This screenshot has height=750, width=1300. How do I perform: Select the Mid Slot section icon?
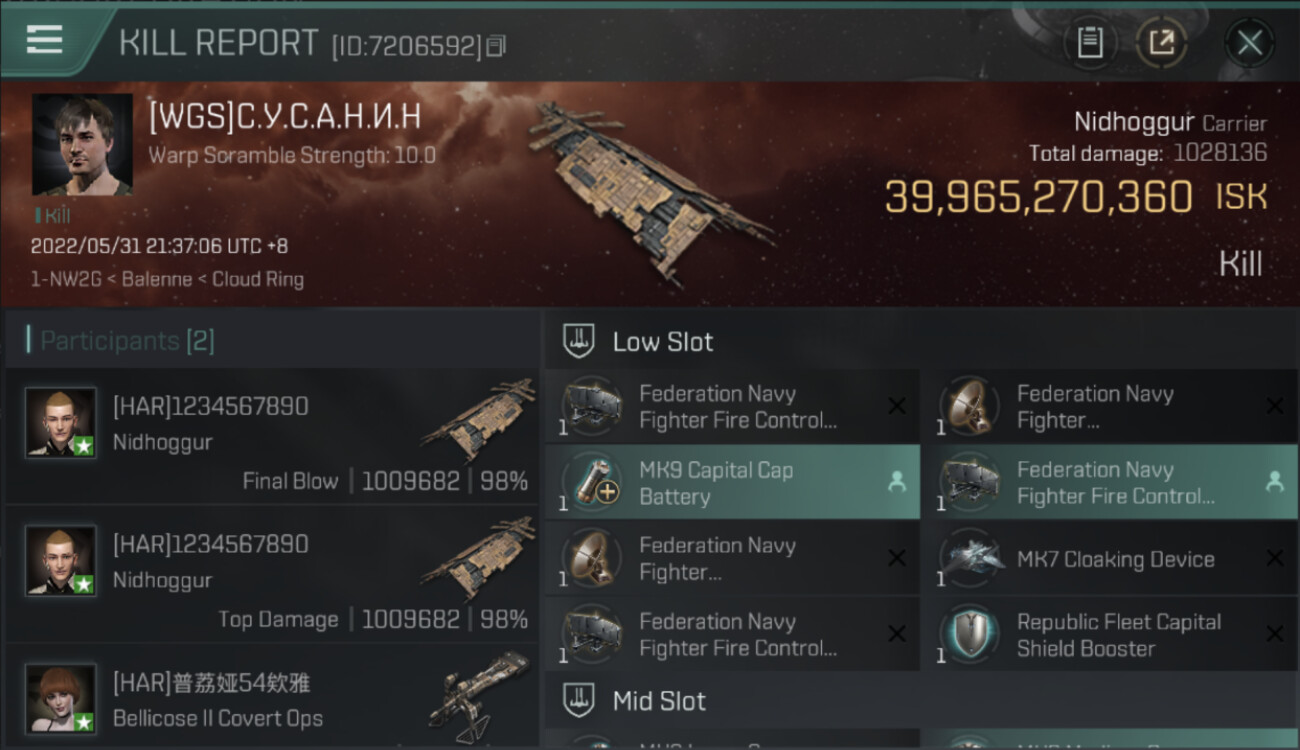[x=579, y=700]
